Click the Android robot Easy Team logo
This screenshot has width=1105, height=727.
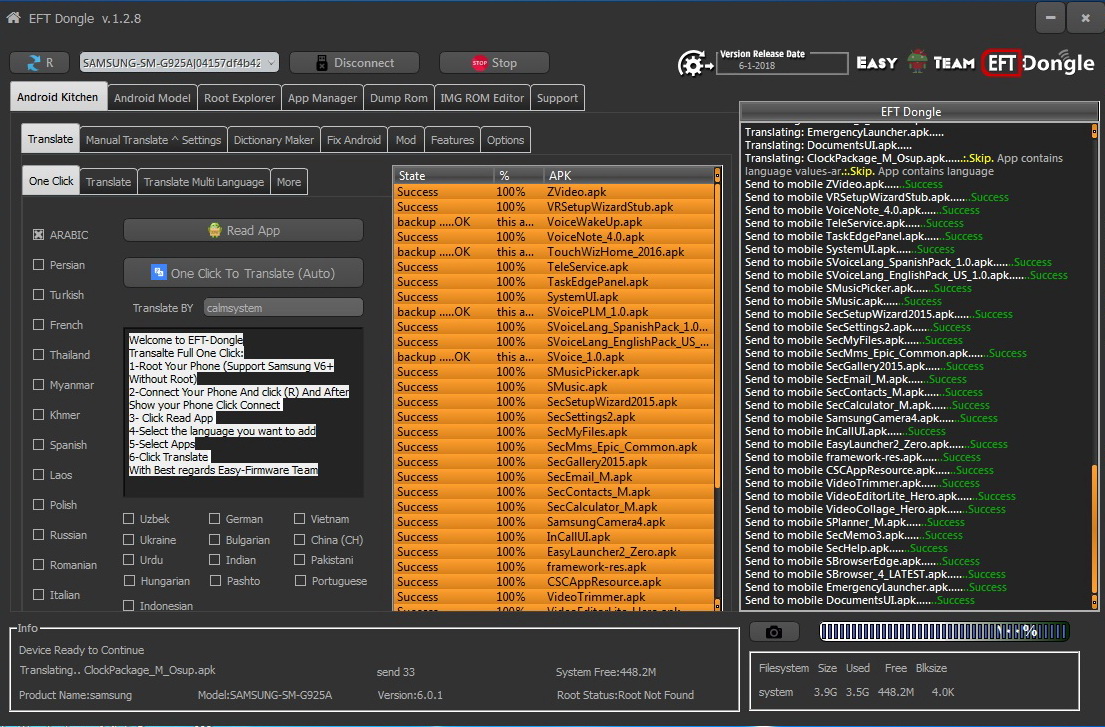tap(917, 61)
